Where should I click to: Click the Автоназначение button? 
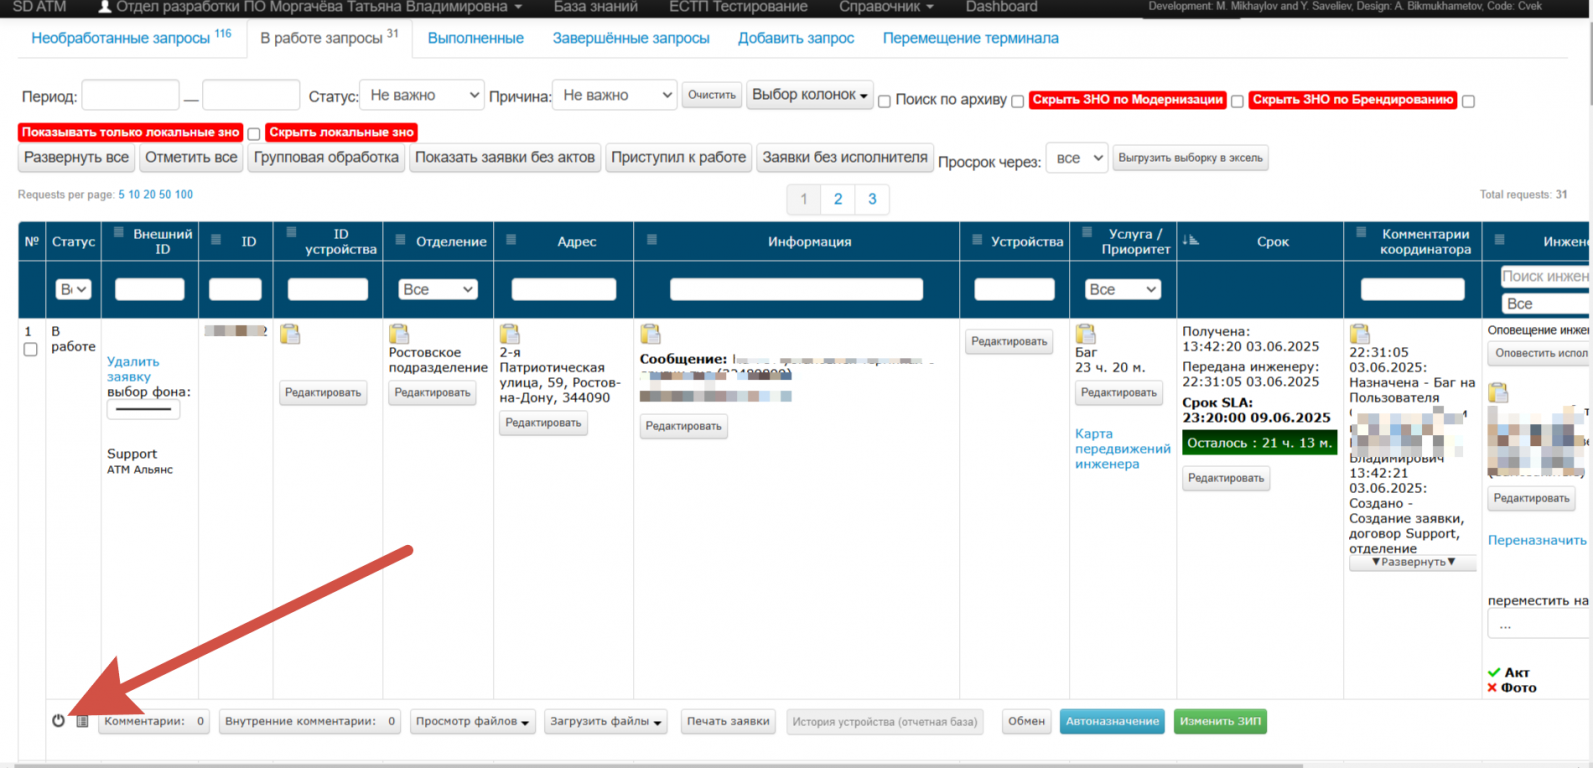click(1111, 721)
